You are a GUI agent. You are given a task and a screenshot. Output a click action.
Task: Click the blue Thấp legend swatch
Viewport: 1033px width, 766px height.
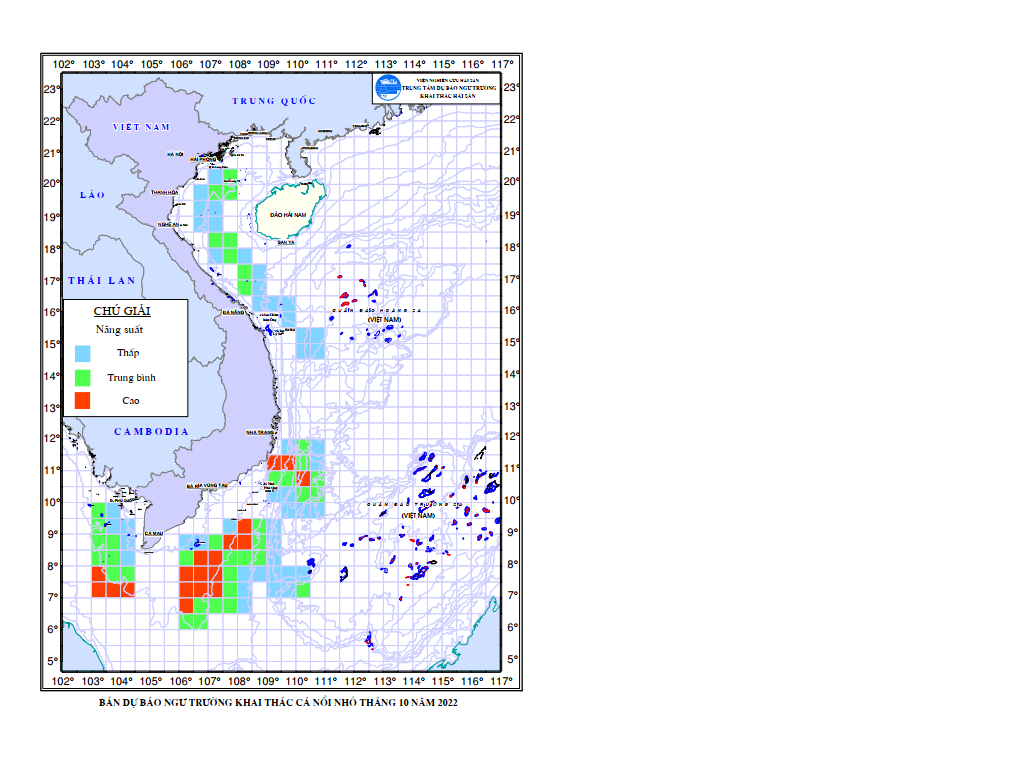coord(82,354)
